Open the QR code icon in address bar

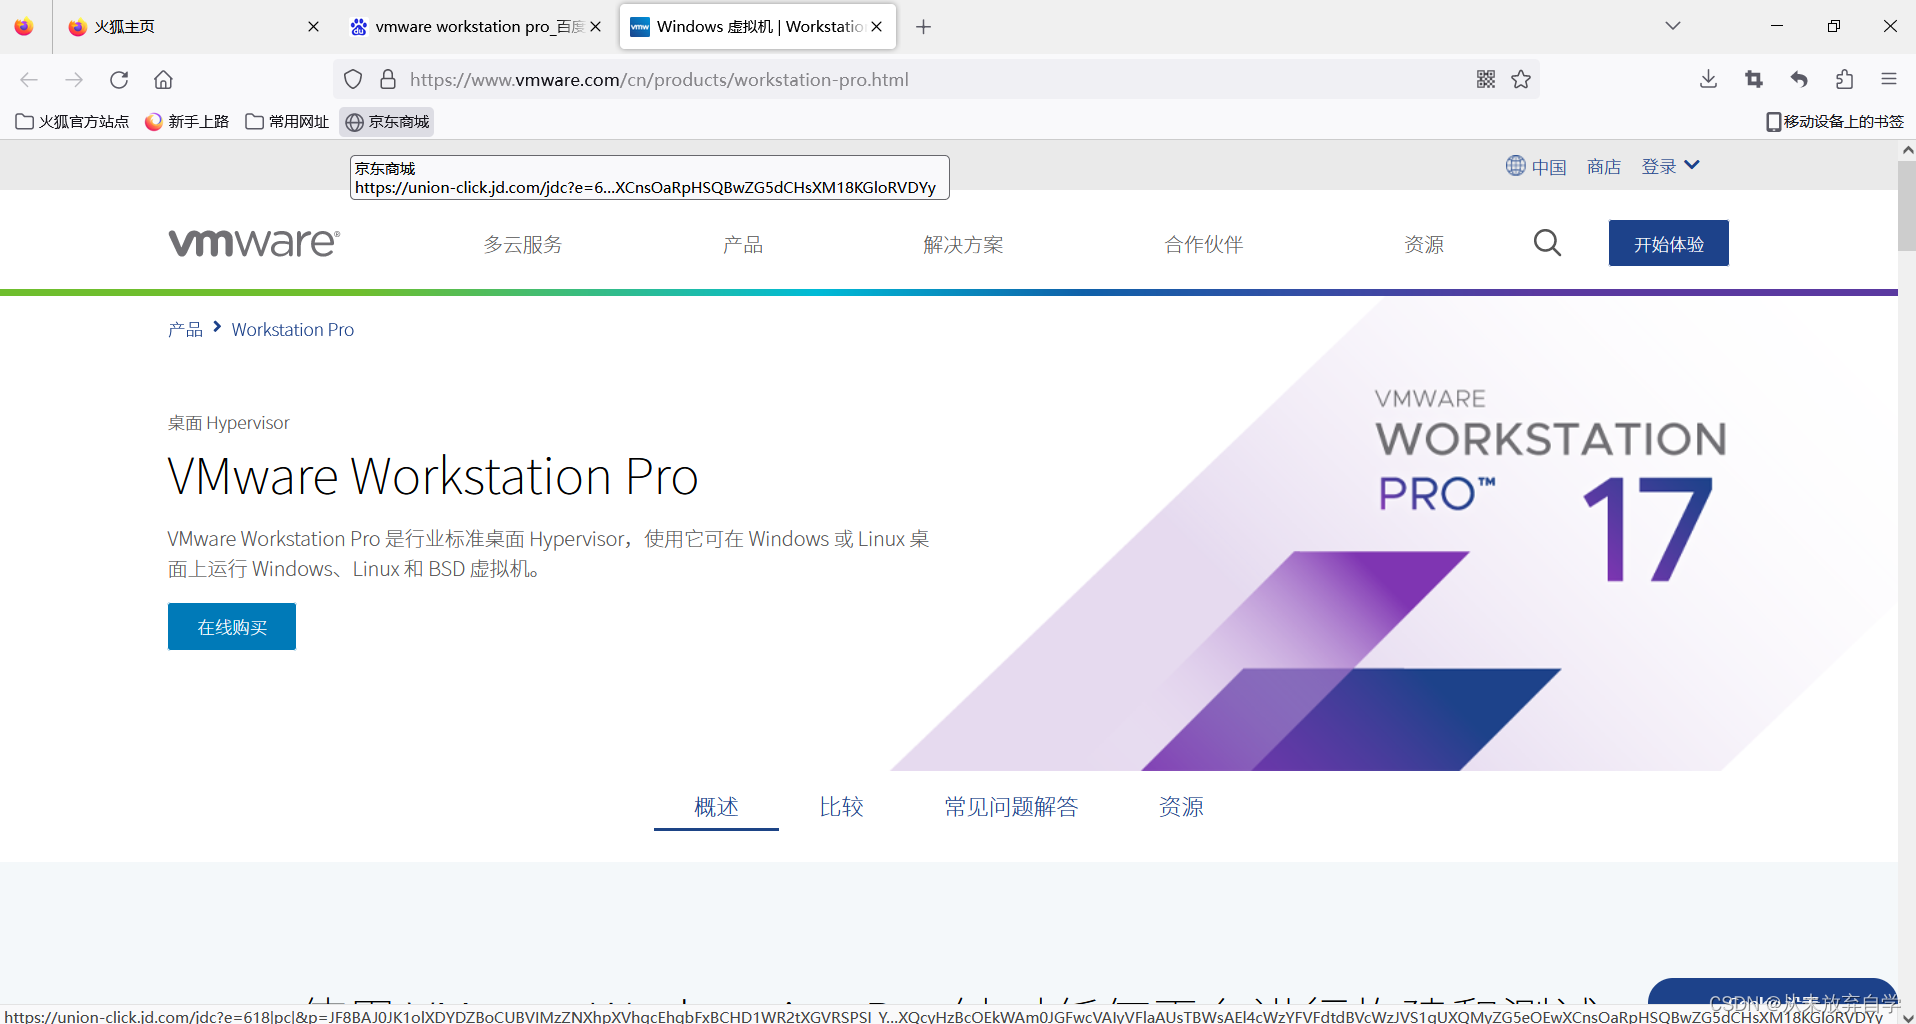(x=1486, y=80)
